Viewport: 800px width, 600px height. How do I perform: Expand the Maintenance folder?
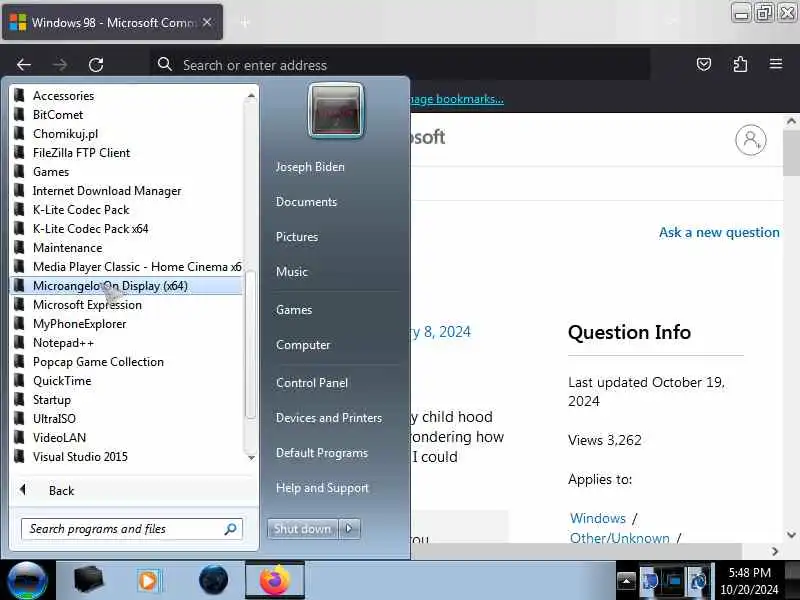point(127,247)
